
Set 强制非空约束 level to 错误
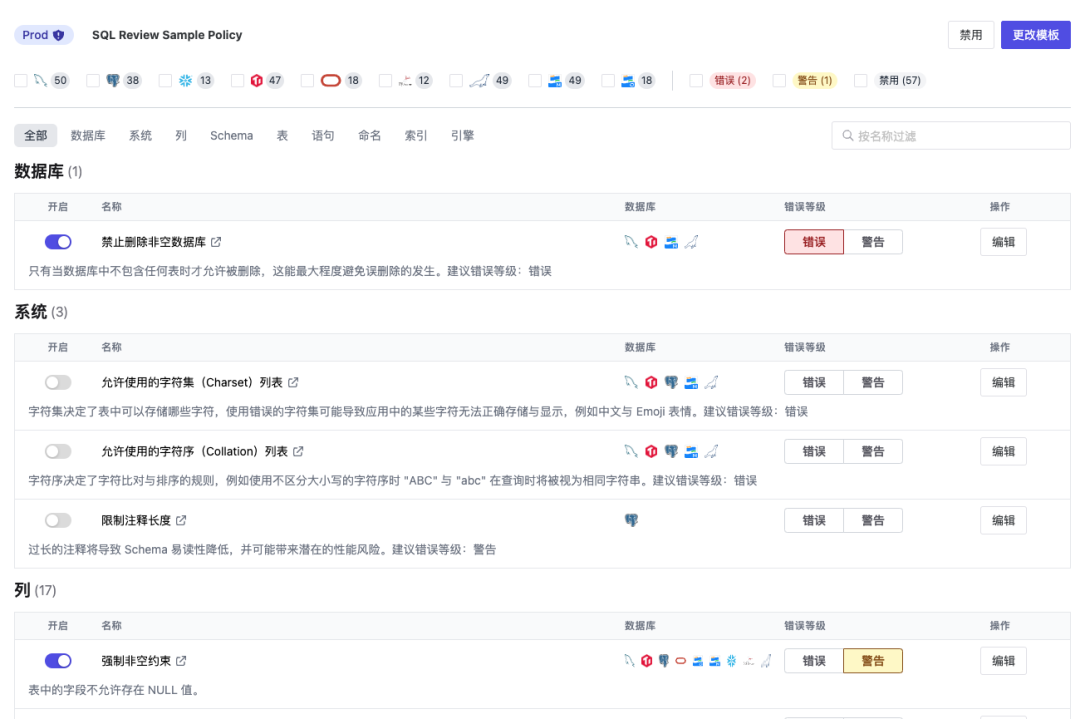[x=813, y=660]
